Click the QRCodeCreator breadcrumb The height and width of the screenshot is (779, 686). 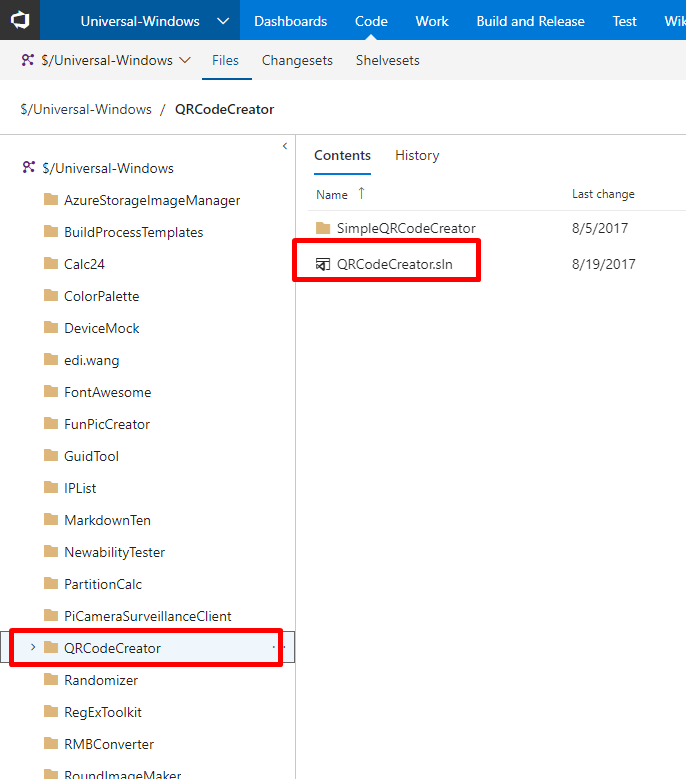click(225, 109)
